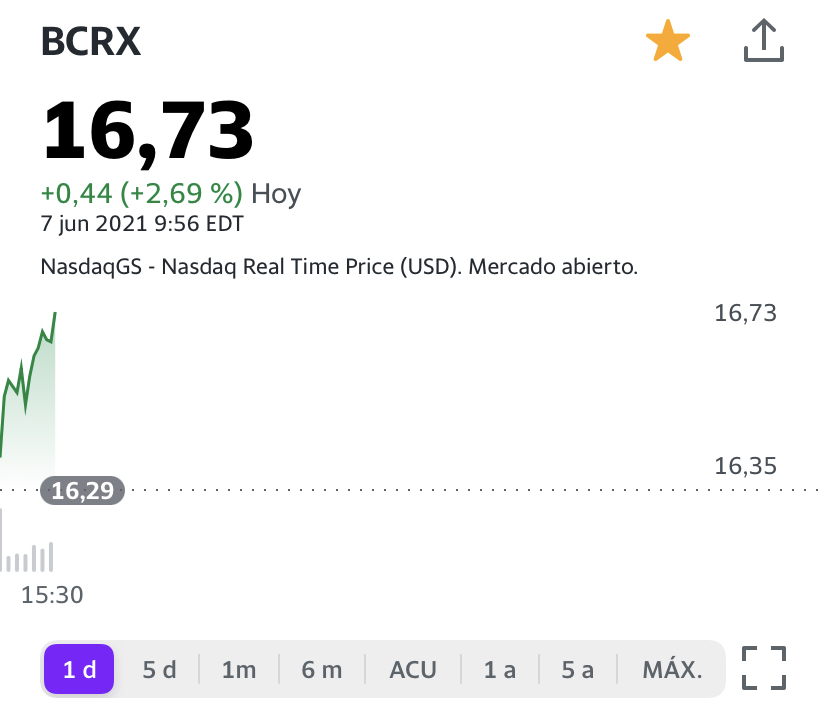
Task: Tap the green +0,44 (+2,69 %) change
Action: coord(142,193)
